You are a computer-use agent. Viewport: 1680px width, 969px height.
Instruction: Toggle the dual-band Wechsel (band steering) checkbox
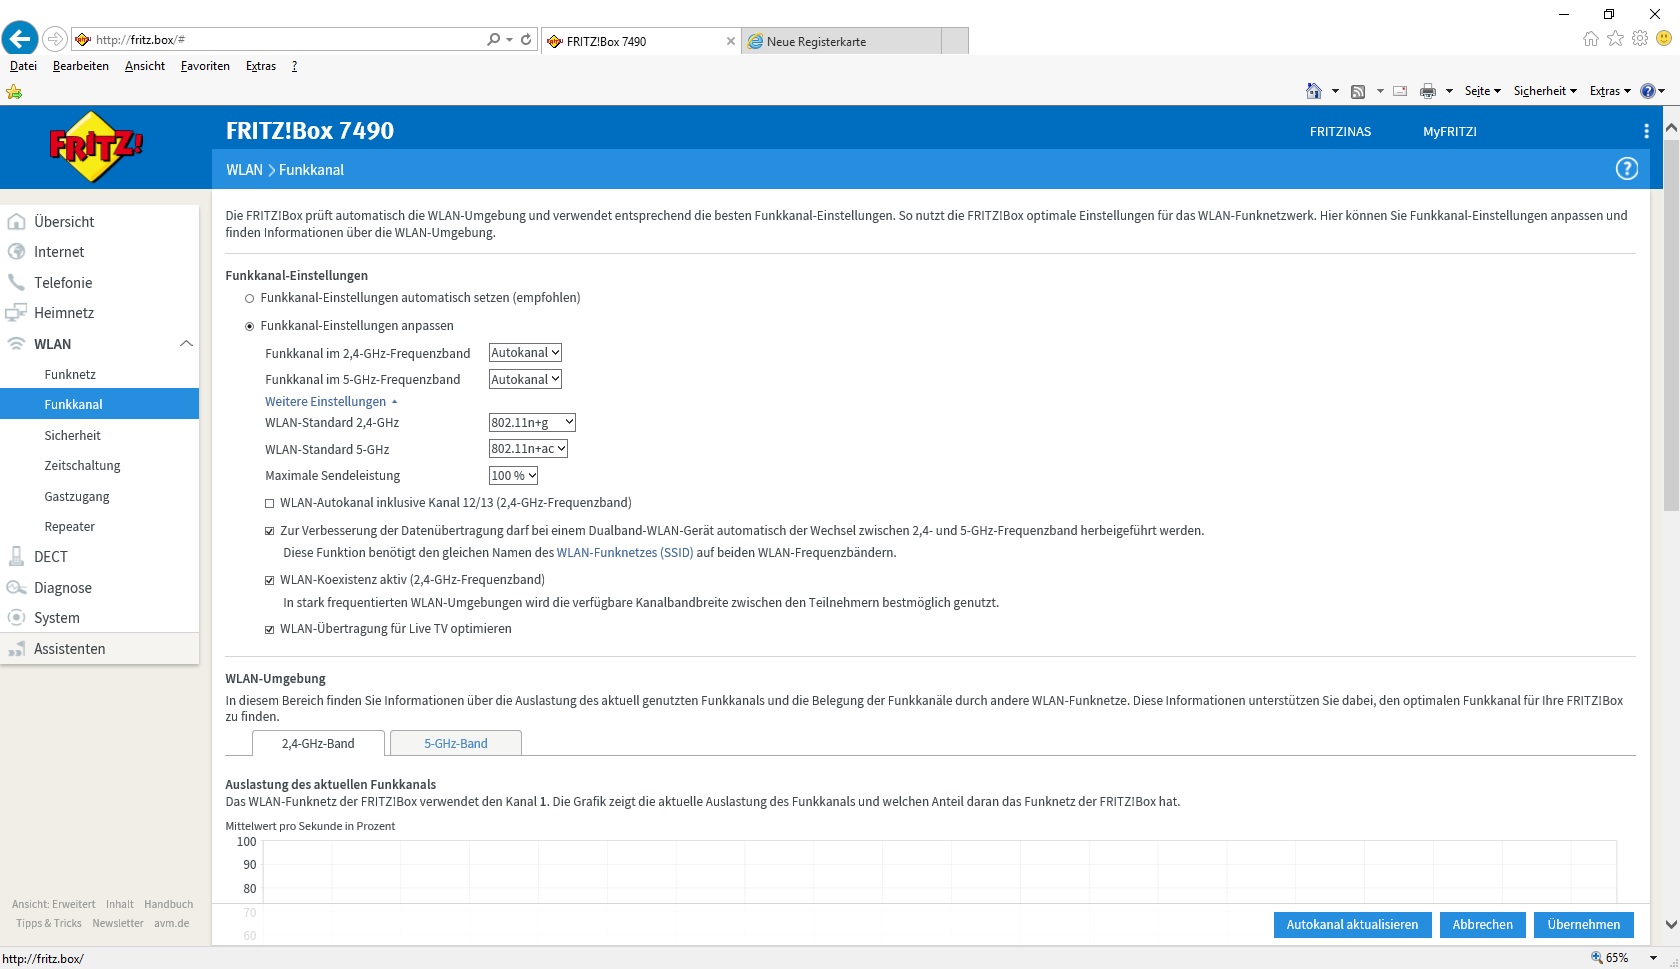click(270, 532)
